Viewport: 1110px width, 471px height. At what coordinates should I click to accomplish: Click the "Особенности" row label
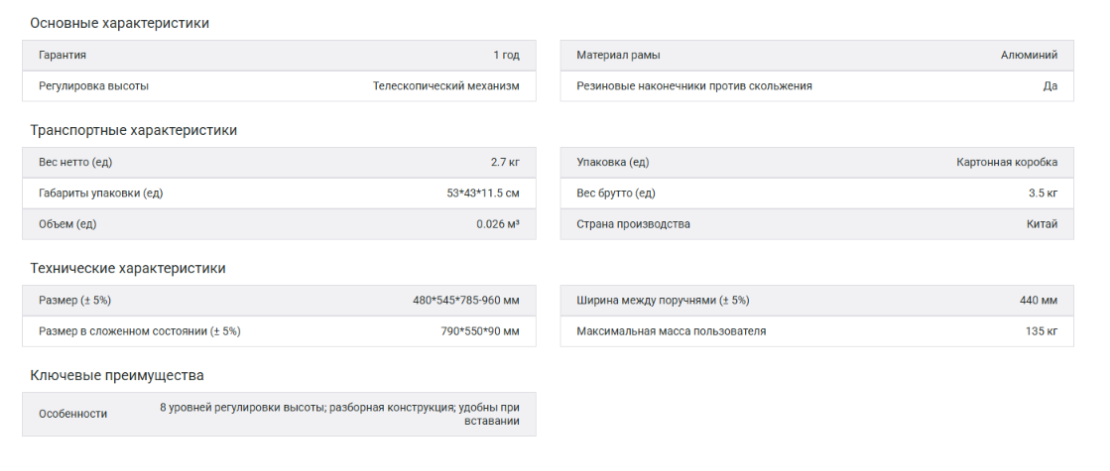tap(73, 414)
